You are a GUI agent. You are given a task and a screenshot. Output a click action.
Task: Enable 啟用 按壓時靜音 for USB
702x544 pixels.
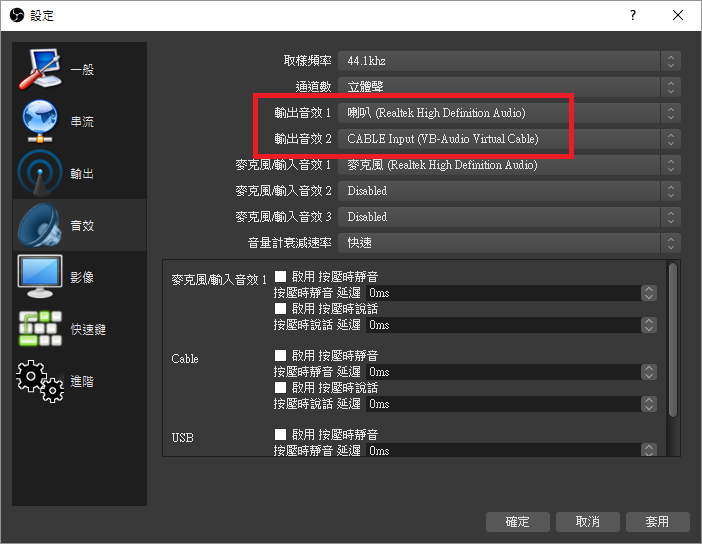280,434
